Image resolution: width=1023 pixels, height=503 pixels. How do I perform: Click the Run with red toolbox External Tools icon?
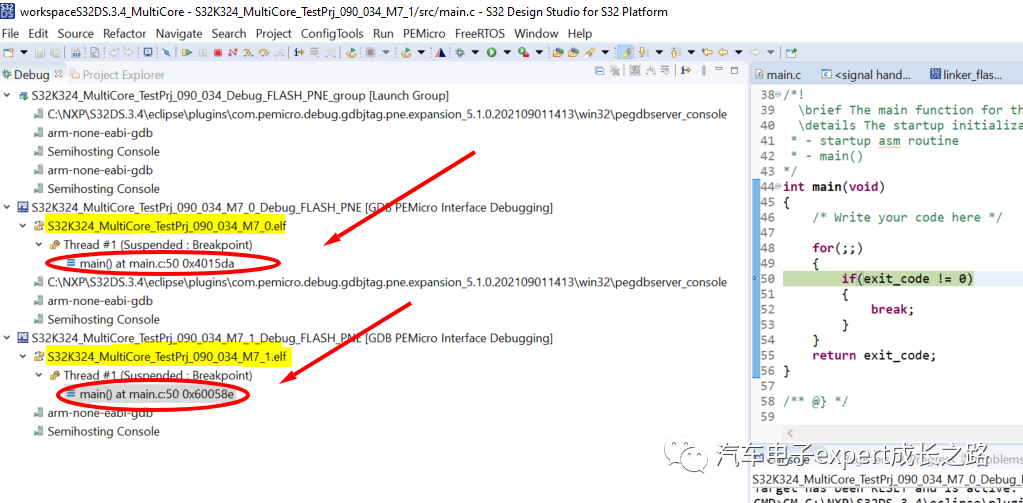click(x=523, y=52)
